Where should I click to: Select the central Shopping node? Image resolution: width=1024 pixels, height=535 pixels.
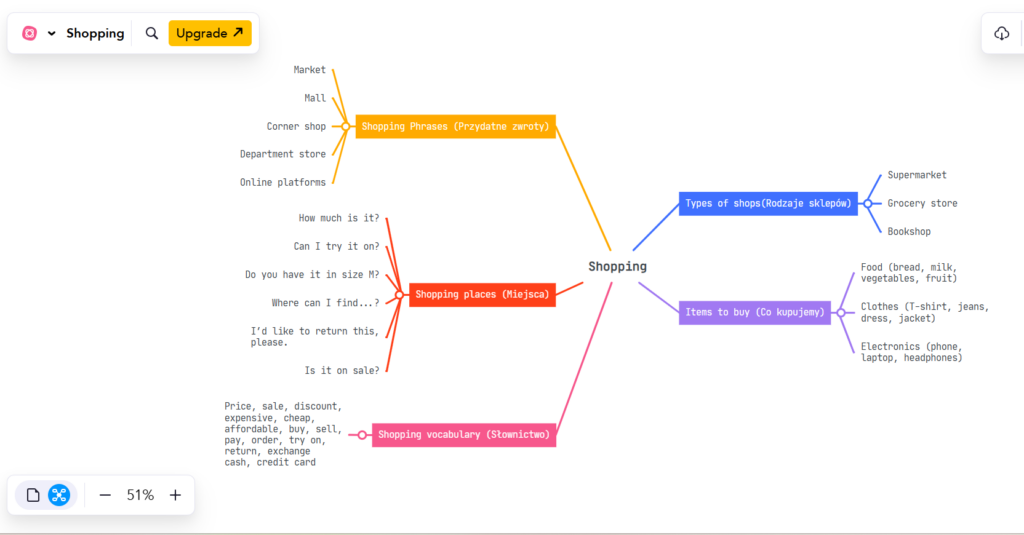617,267
